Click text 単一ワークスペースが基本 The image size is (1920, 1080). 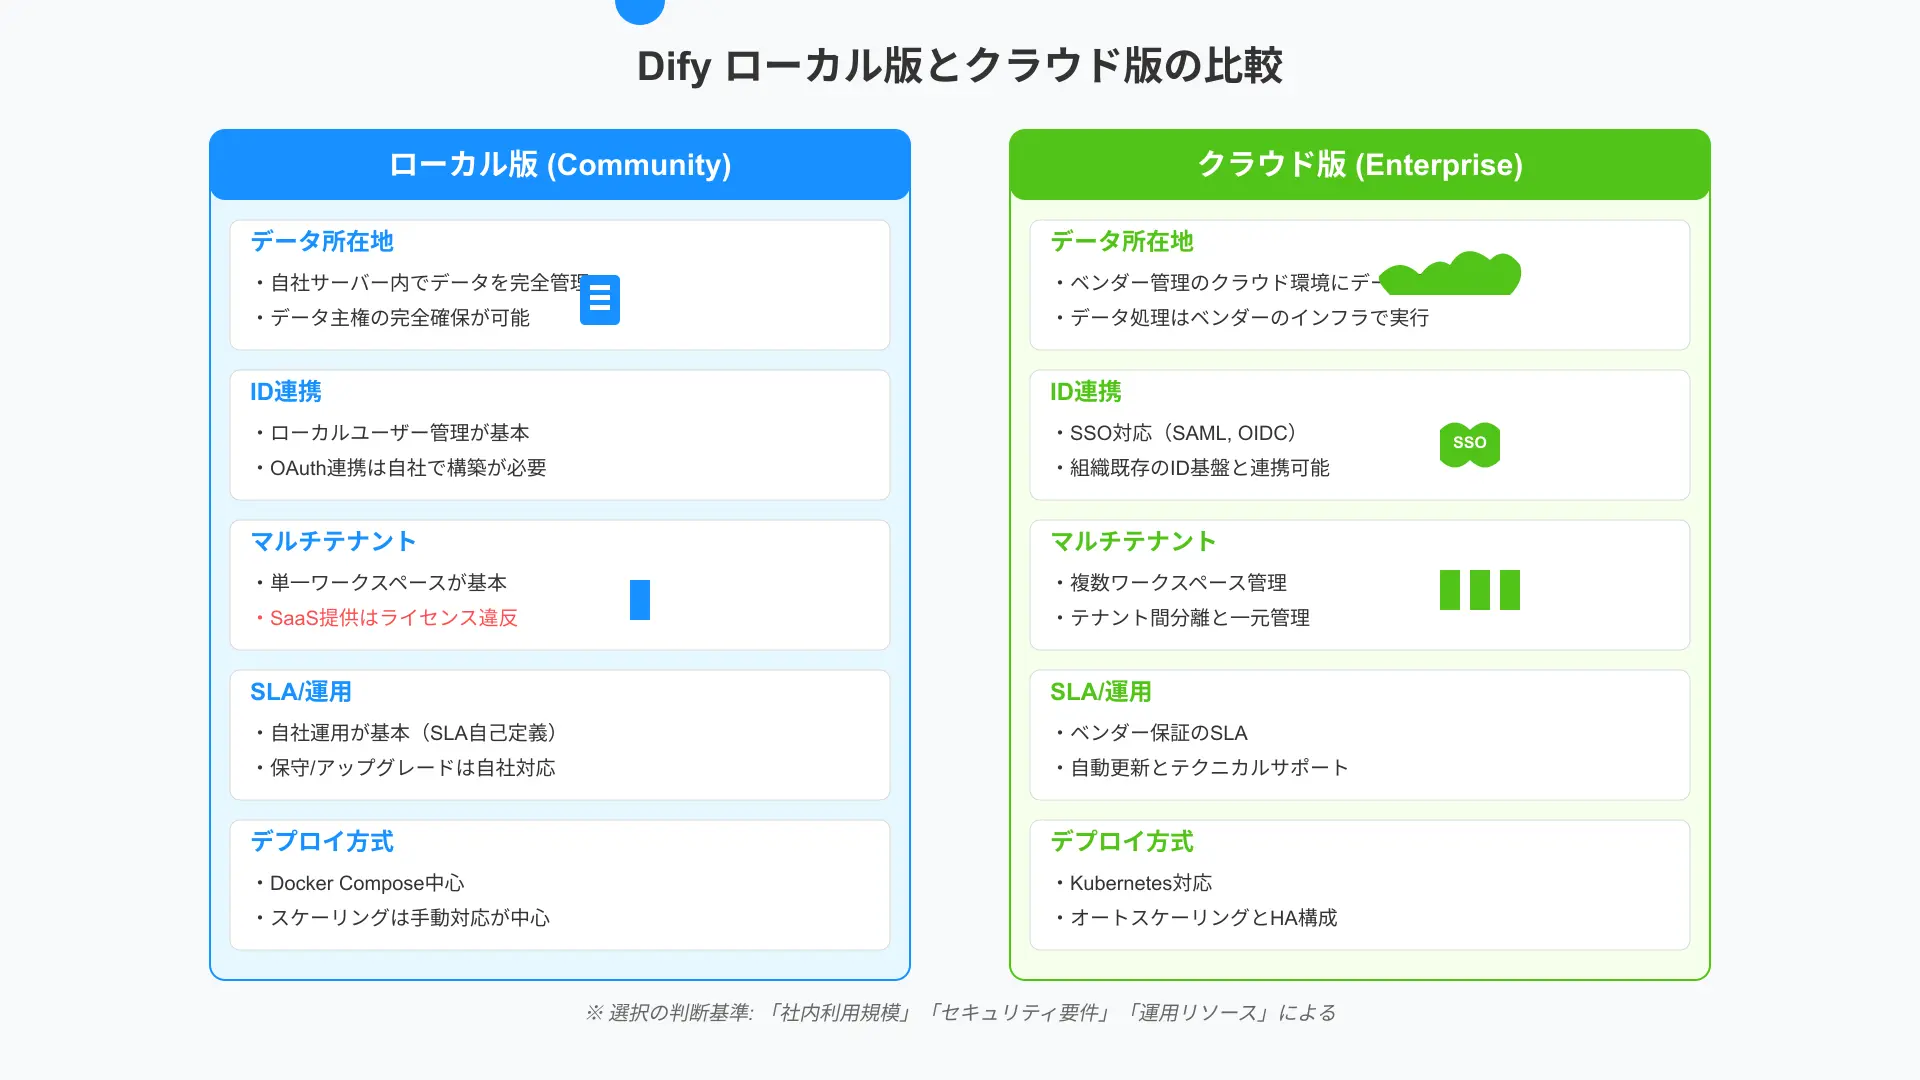coord(380,583)
